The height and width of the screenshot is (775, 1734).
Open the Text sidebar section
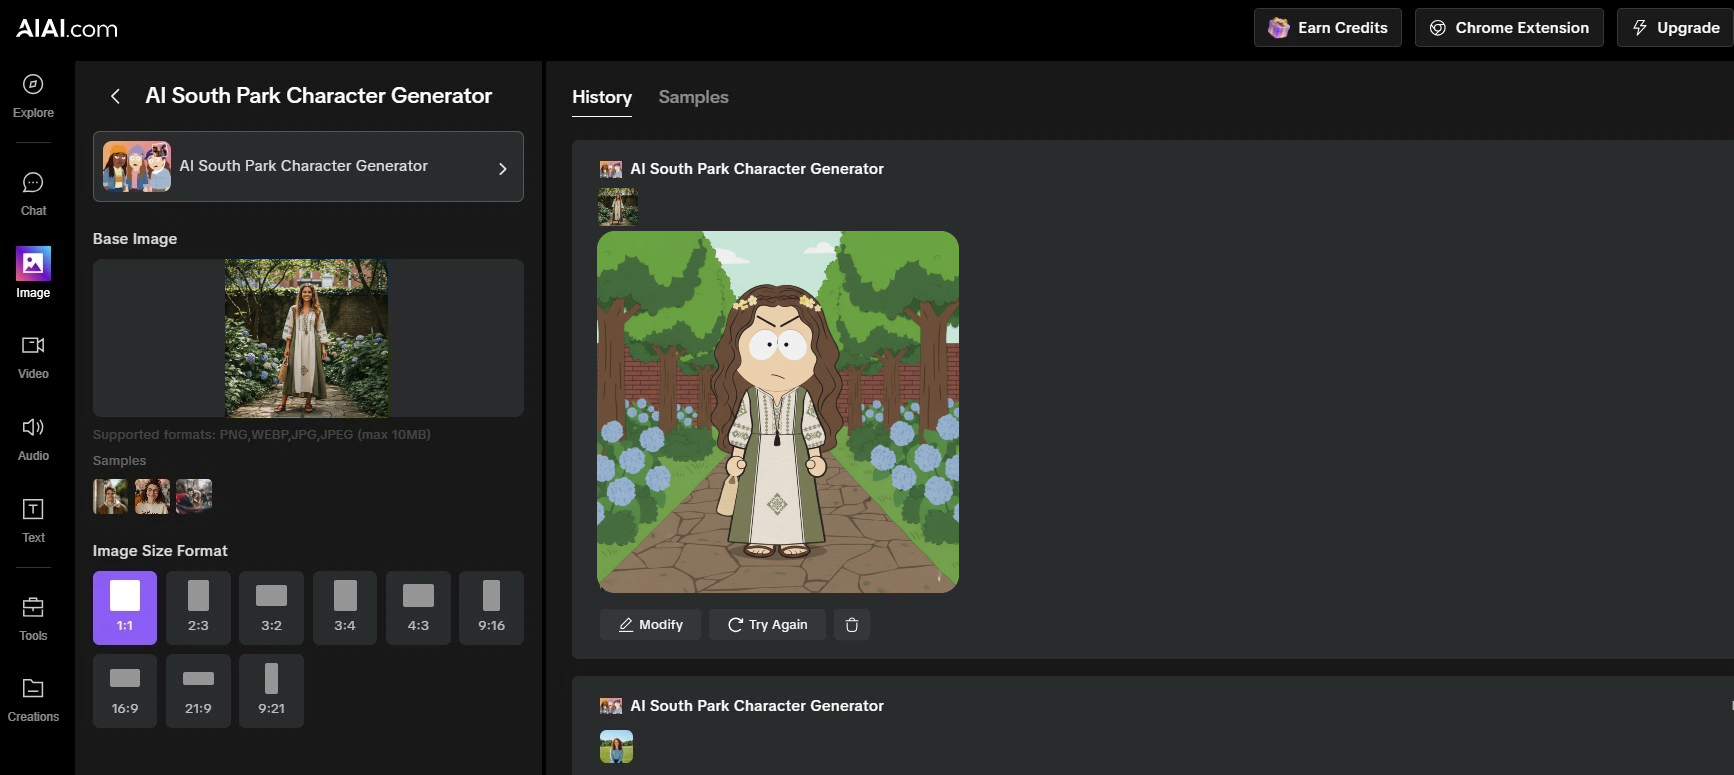33,521
